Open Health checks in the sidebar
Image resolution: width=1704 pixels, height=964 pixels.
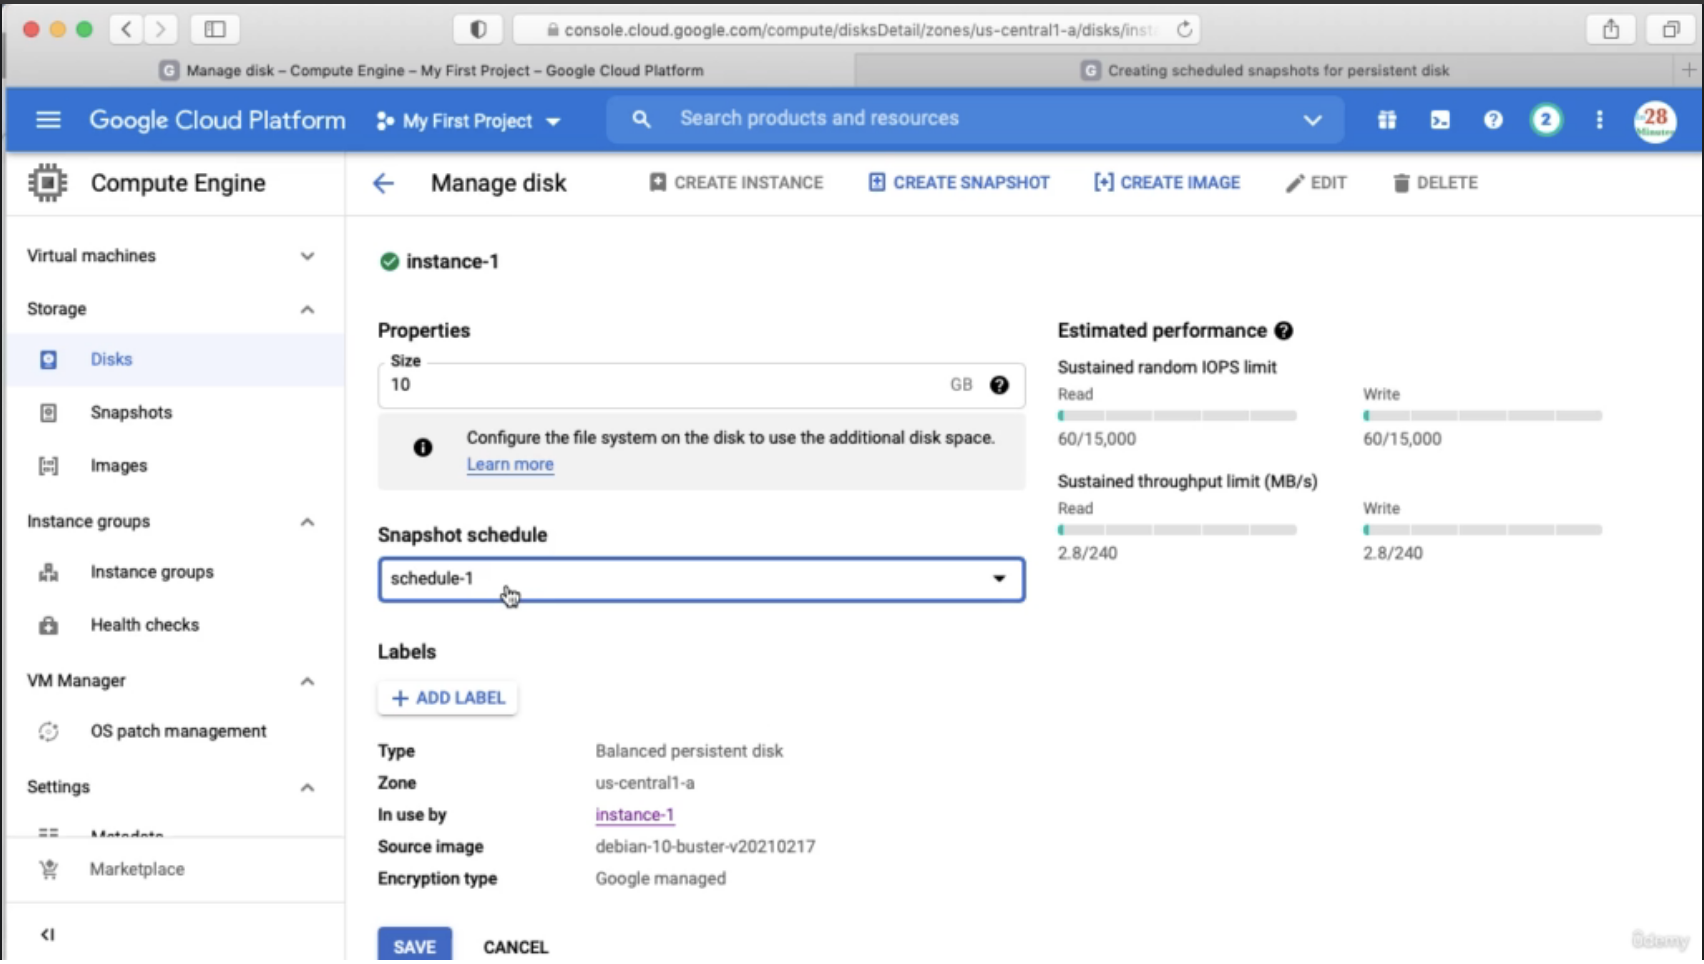pyautogui.click(x=174, y=625)
